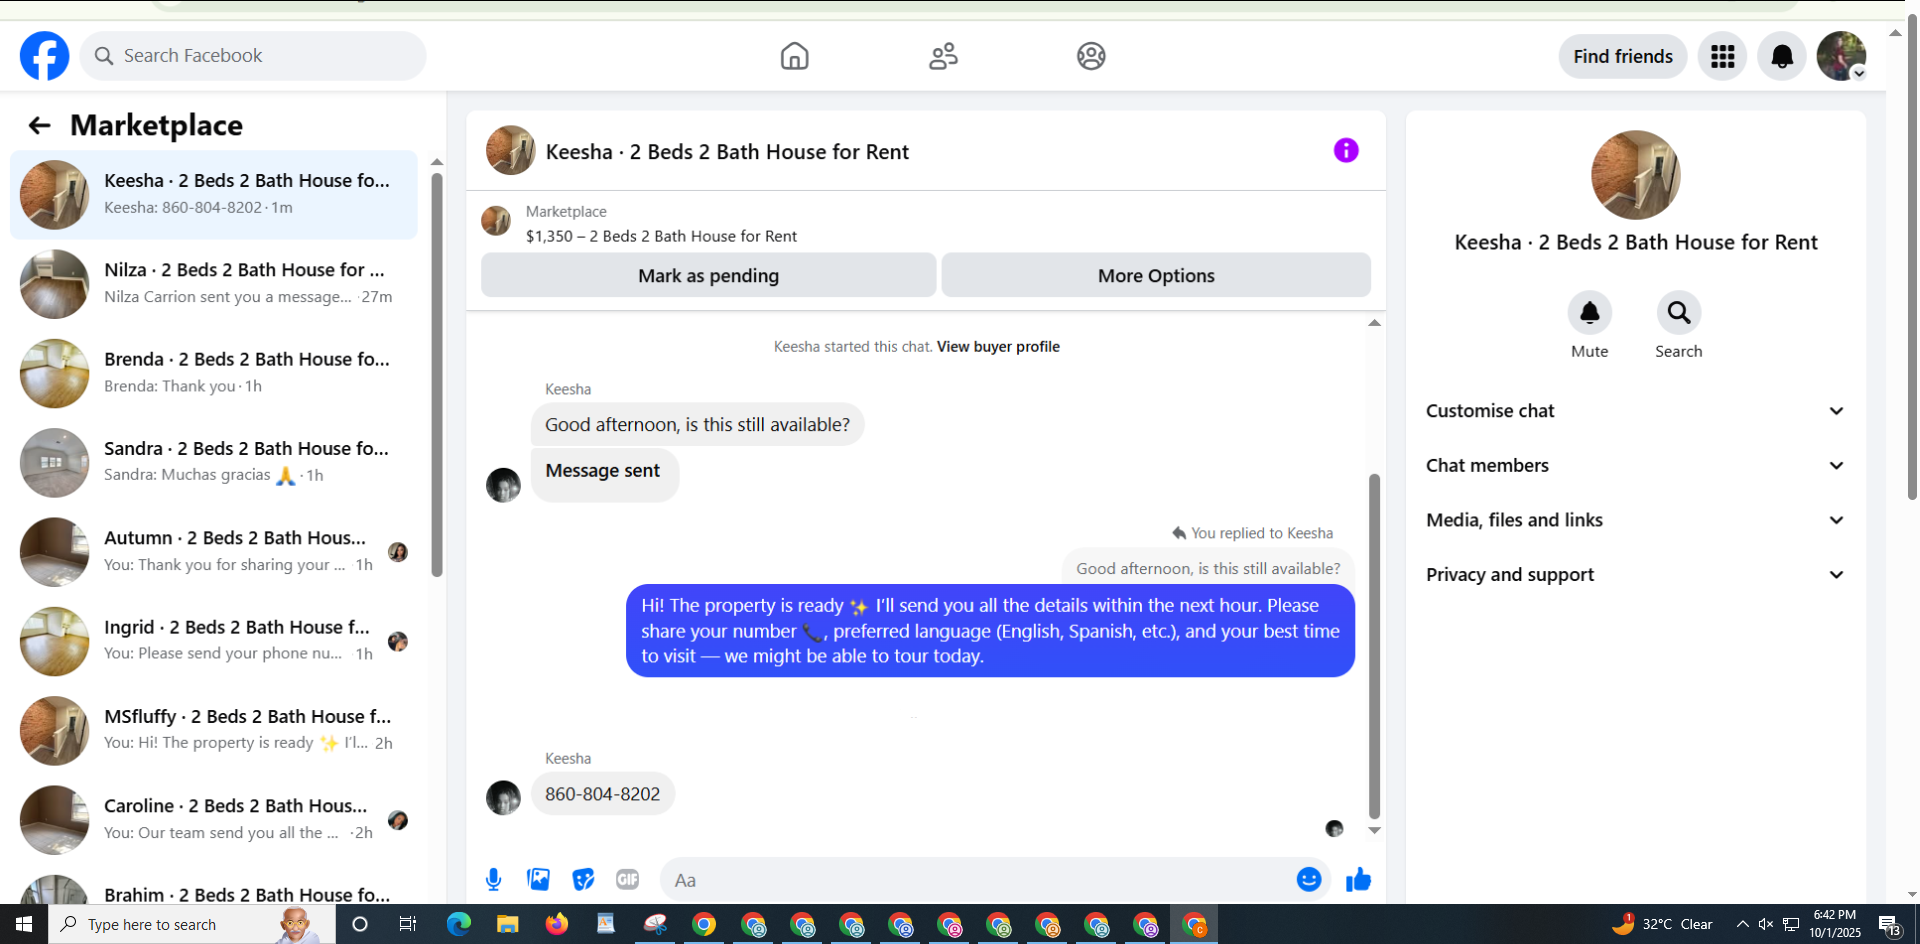The height and width of the screenshot is (944, 1920).
Task: Open Windows Task View button
Action: [408, 924]
